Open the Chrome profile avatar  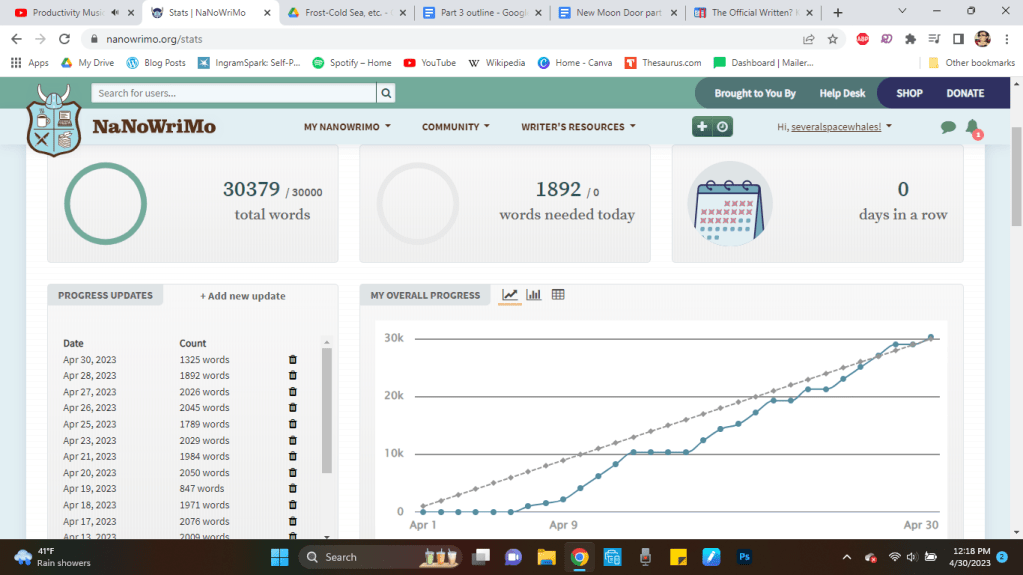click(983, 39)
